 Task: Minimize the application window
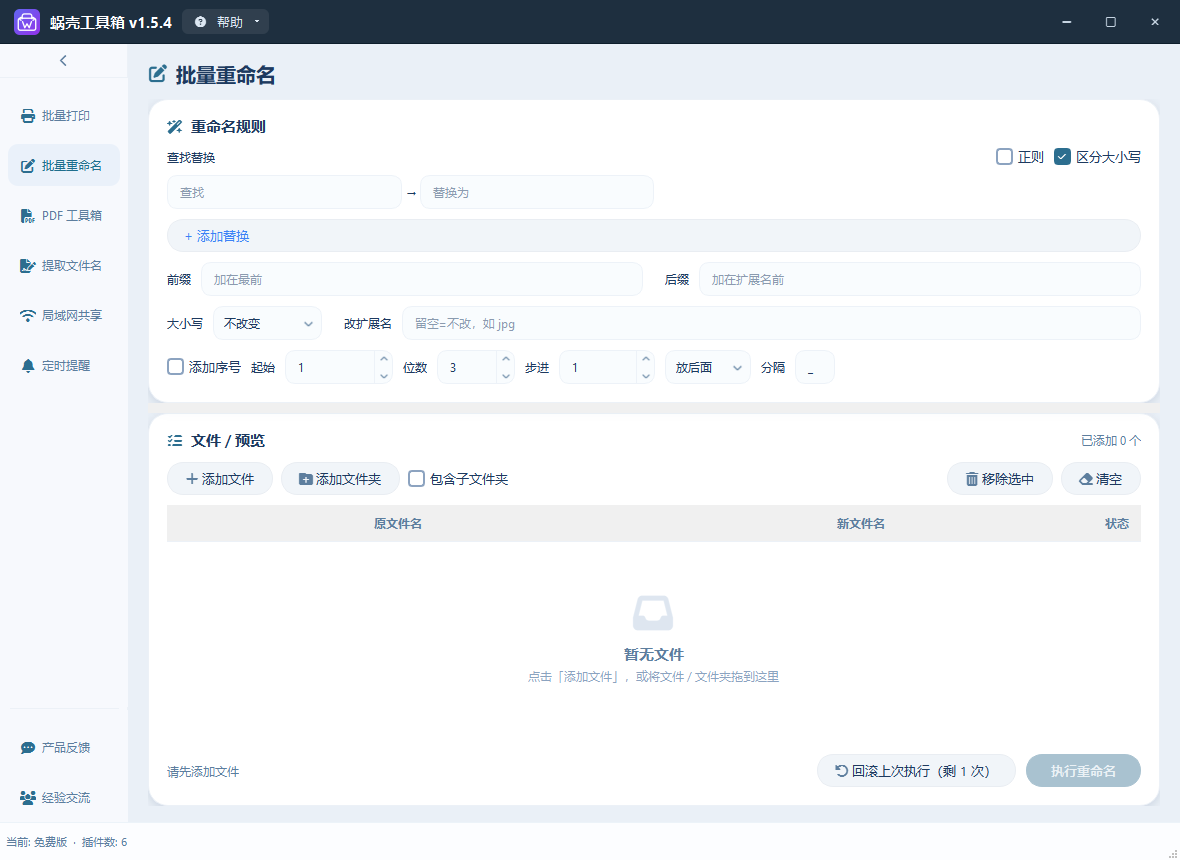pos(1066,22)
